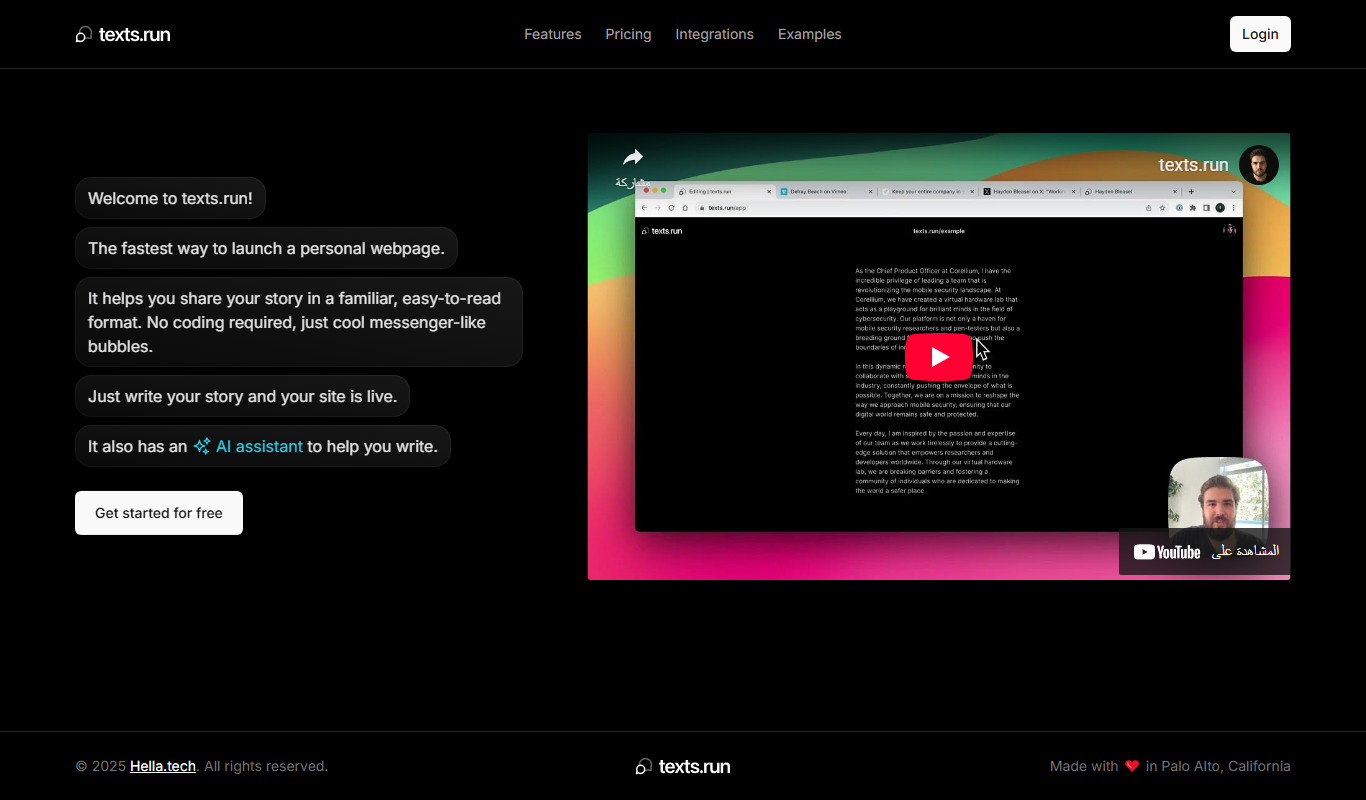
Task: Click the speaker webcam thumbnail in video
Action: point(1218,493)
